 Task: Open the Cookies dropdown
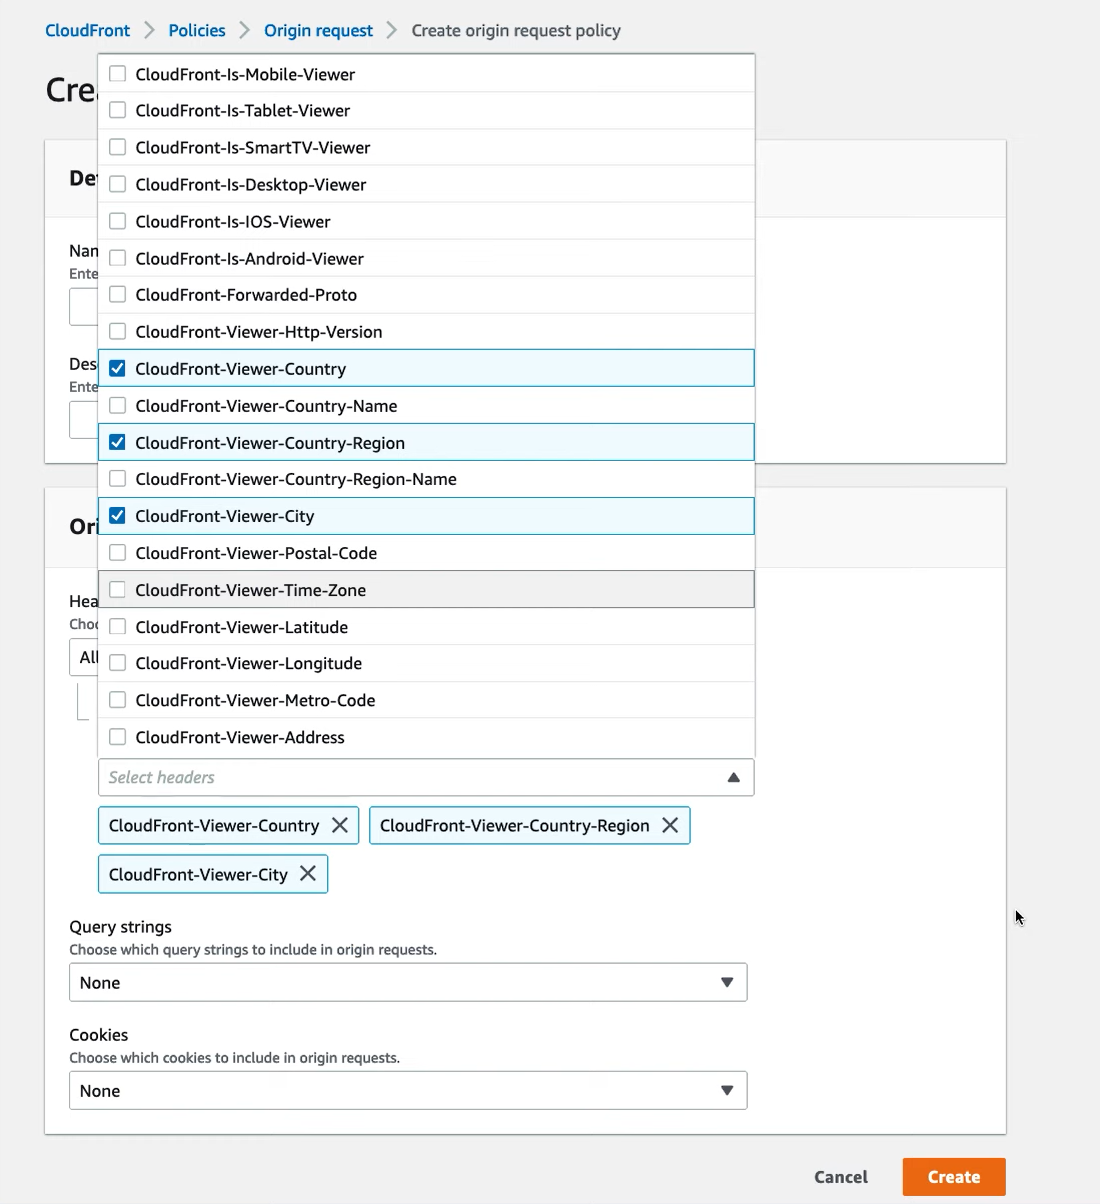tap(727, 1090)
